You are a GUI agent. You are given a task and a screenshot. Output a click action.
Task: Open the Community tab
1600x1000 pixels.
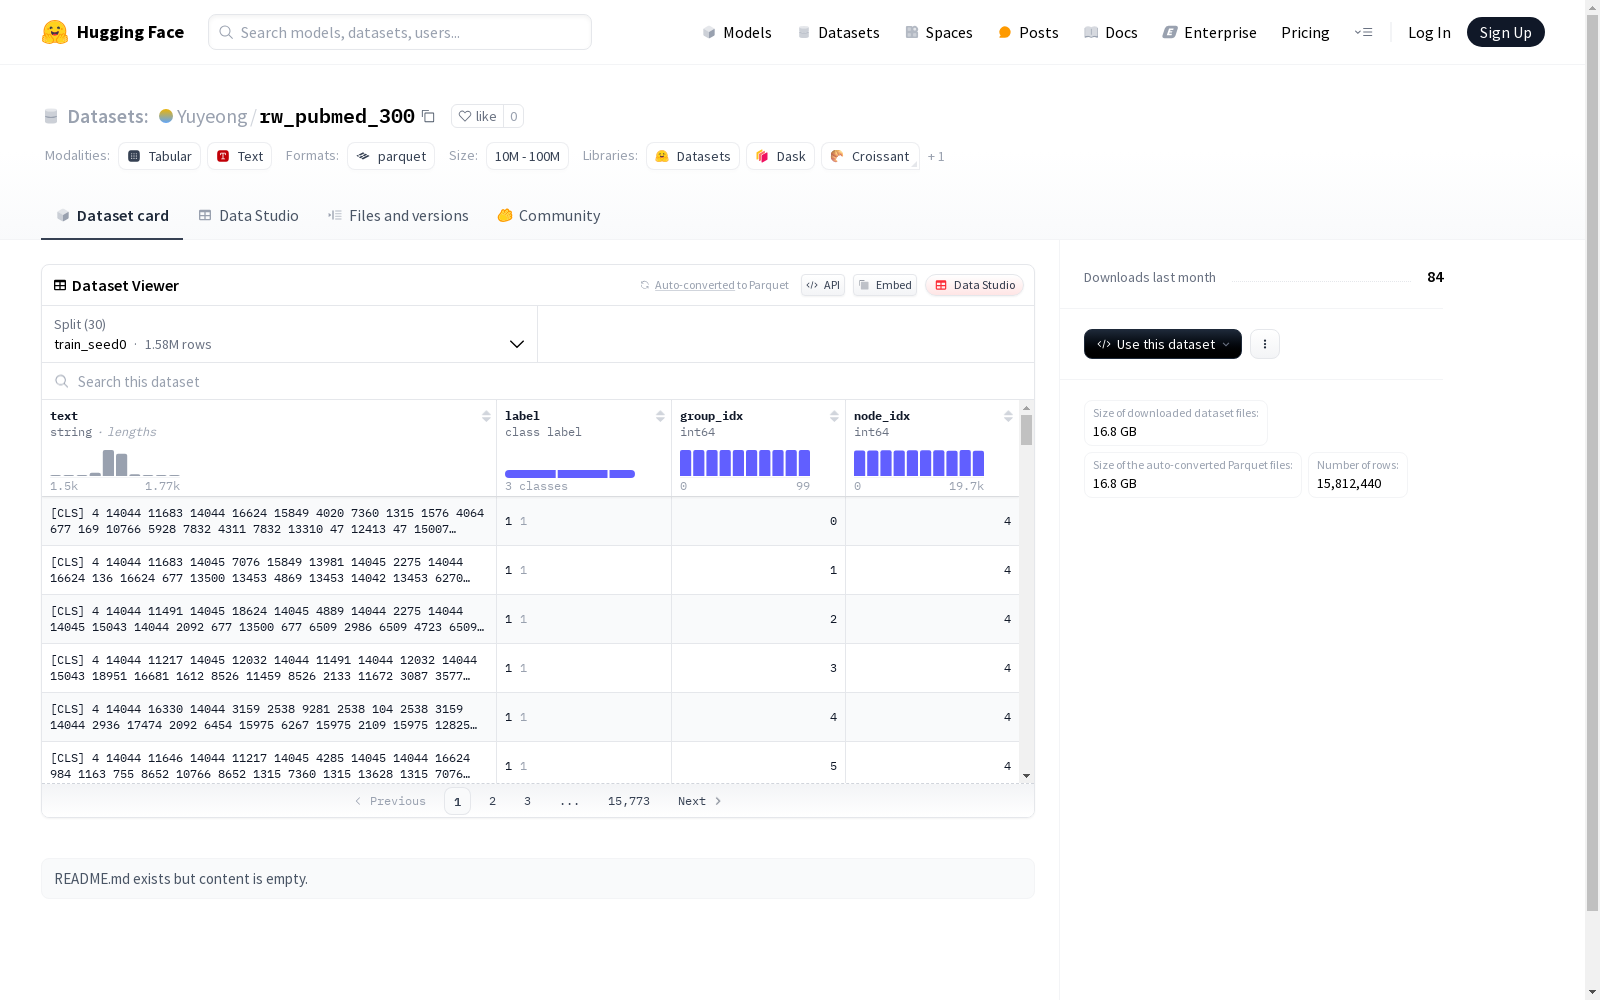(549, 216)
